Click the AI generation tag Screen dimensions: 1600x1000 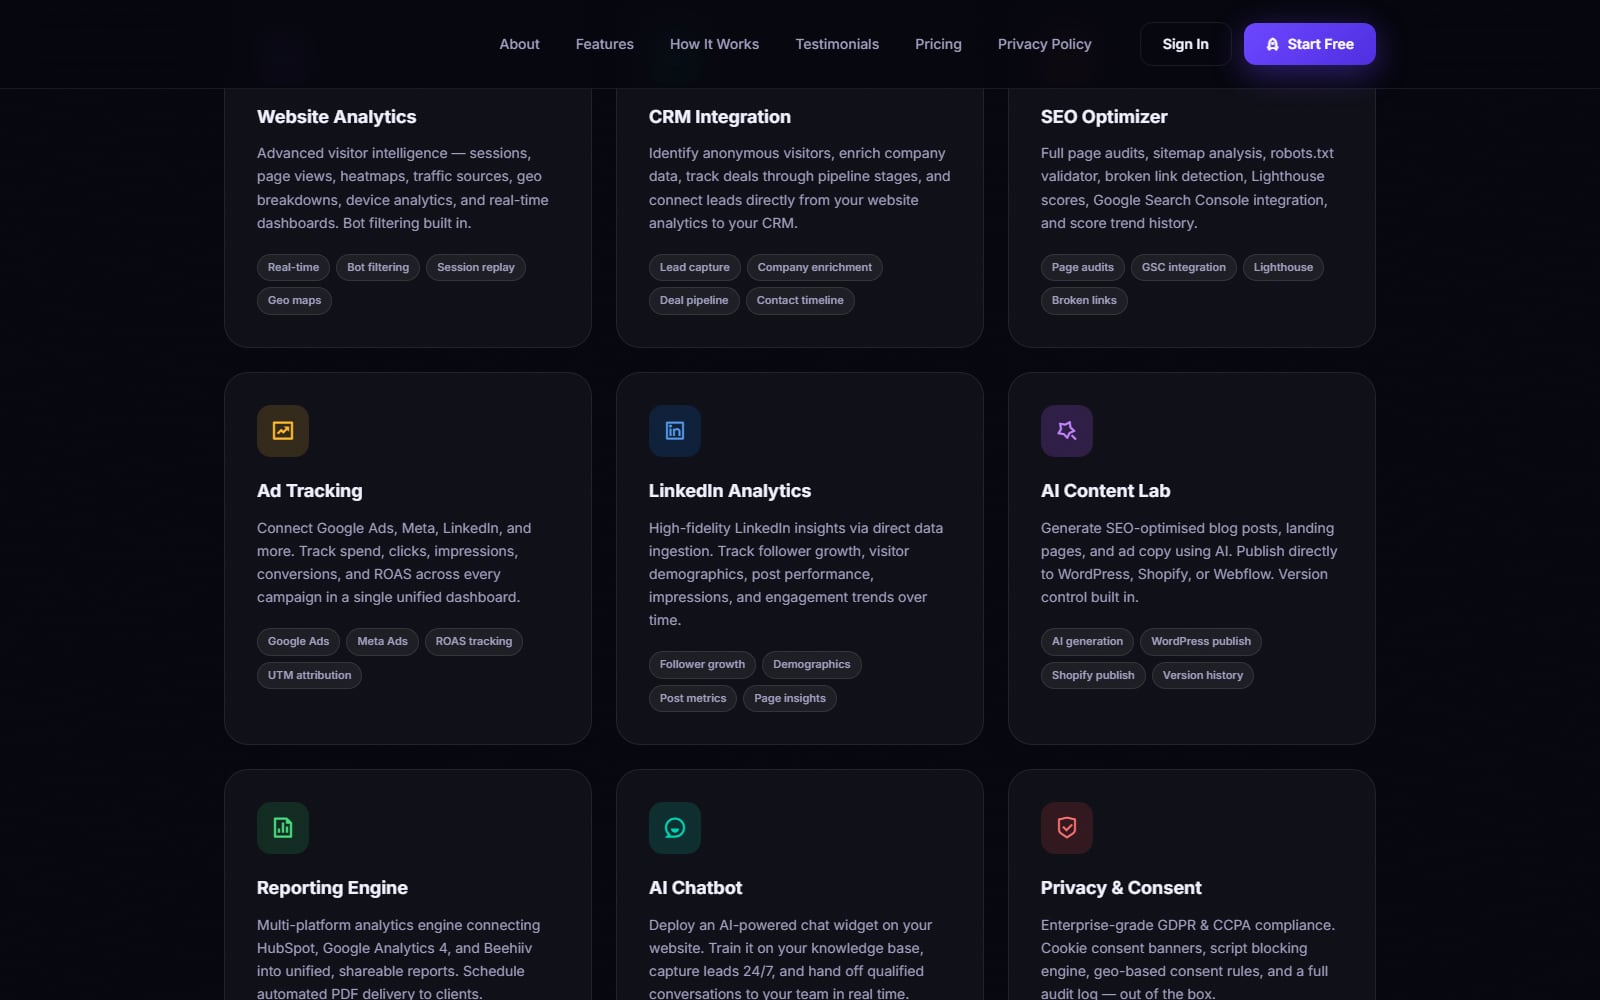(x=1087, y=642)
